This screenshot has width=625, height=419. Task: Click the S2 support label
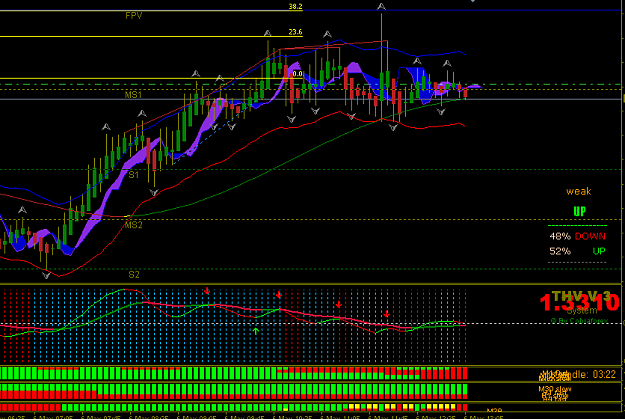134,275
